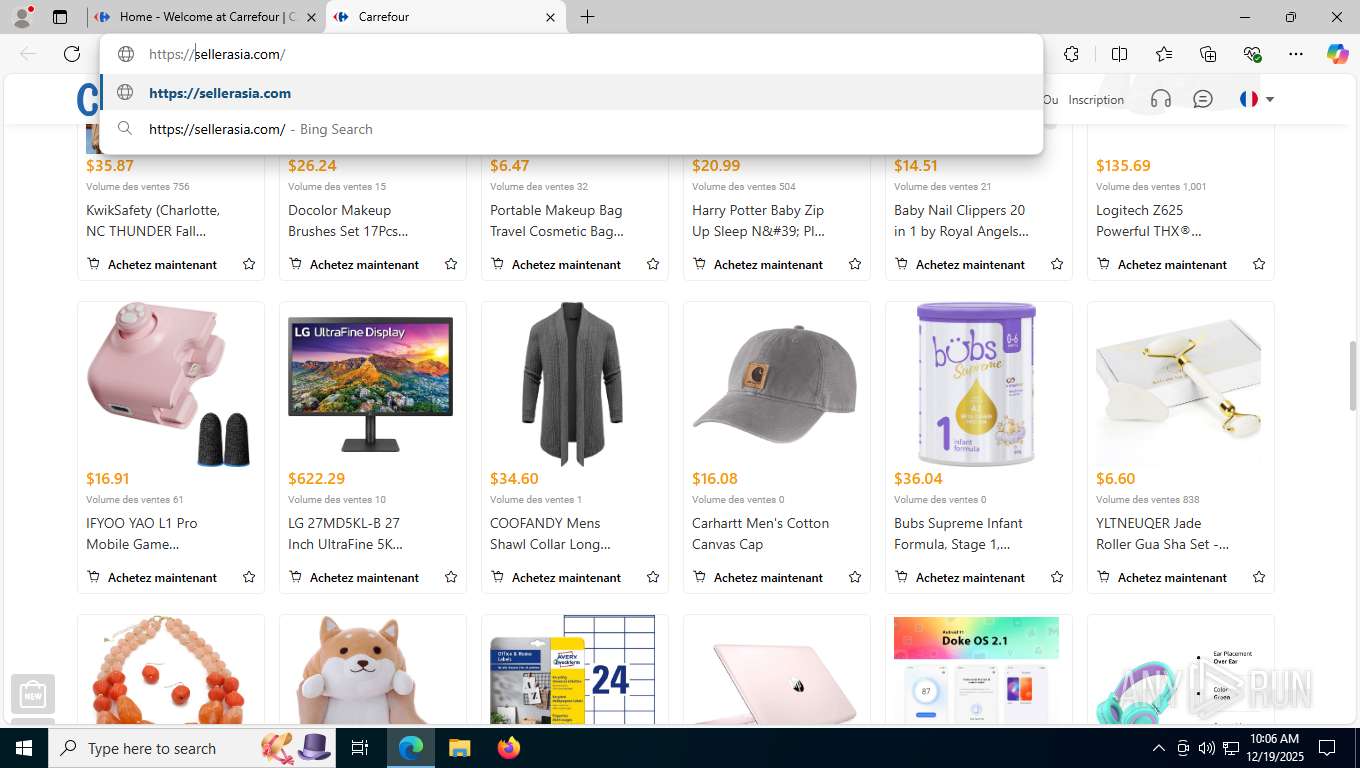Open Edge Settings and more menu
1360x768 pixels.
1296,54
